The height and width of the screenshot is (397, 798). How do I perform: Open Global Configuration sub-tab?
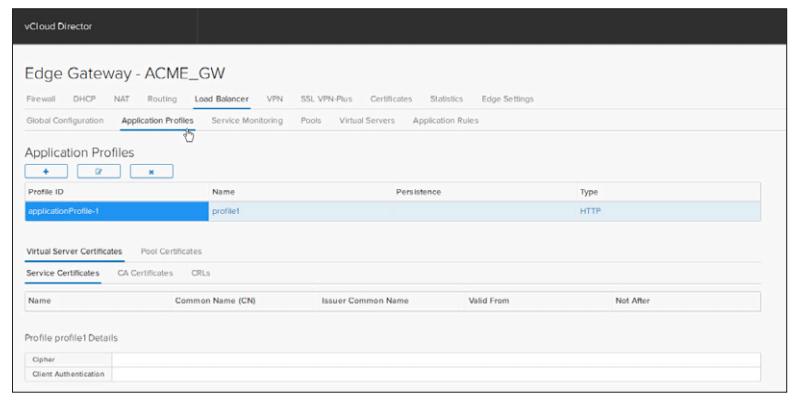click(65, 121)
